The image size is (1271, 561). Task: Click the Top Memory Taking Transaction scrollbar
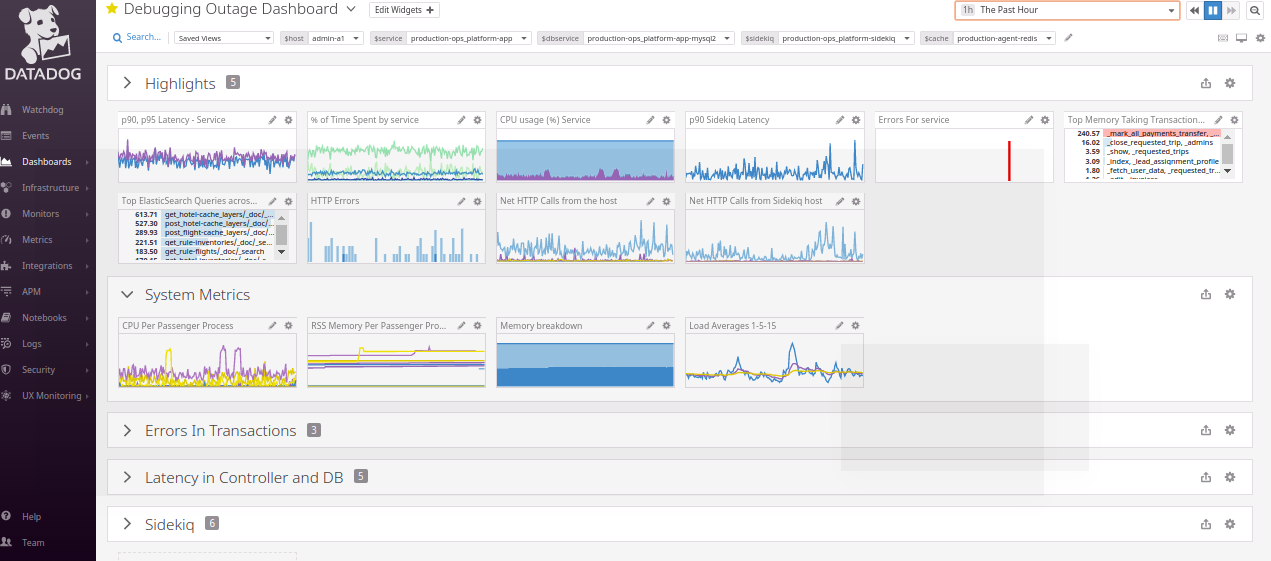click(1227, 153)
